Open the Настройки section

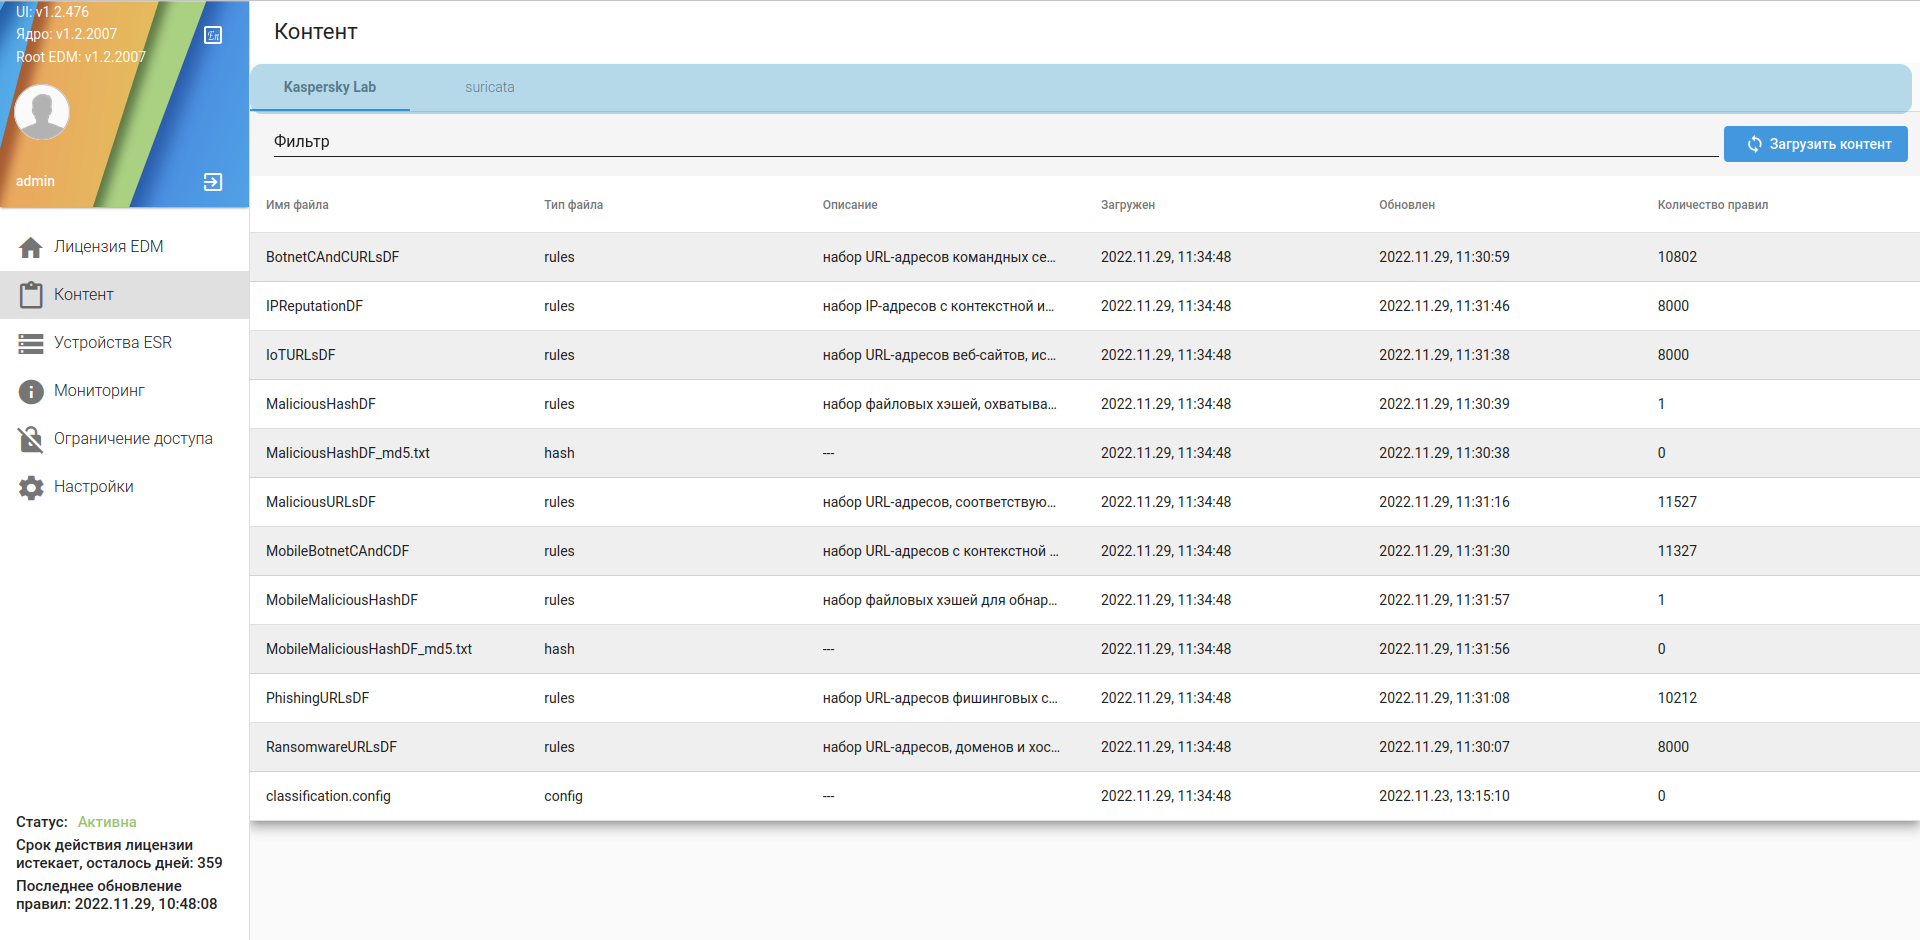point(124,487)
